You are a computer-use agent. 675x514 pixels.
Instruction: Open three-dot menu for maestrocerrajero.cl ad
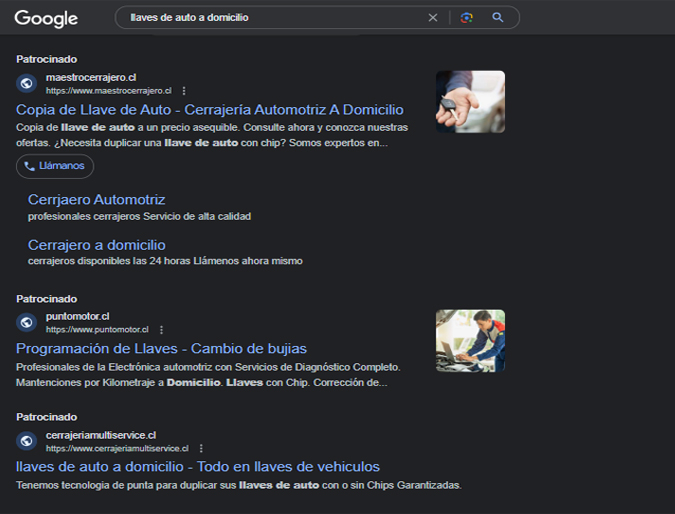(184, 91)
